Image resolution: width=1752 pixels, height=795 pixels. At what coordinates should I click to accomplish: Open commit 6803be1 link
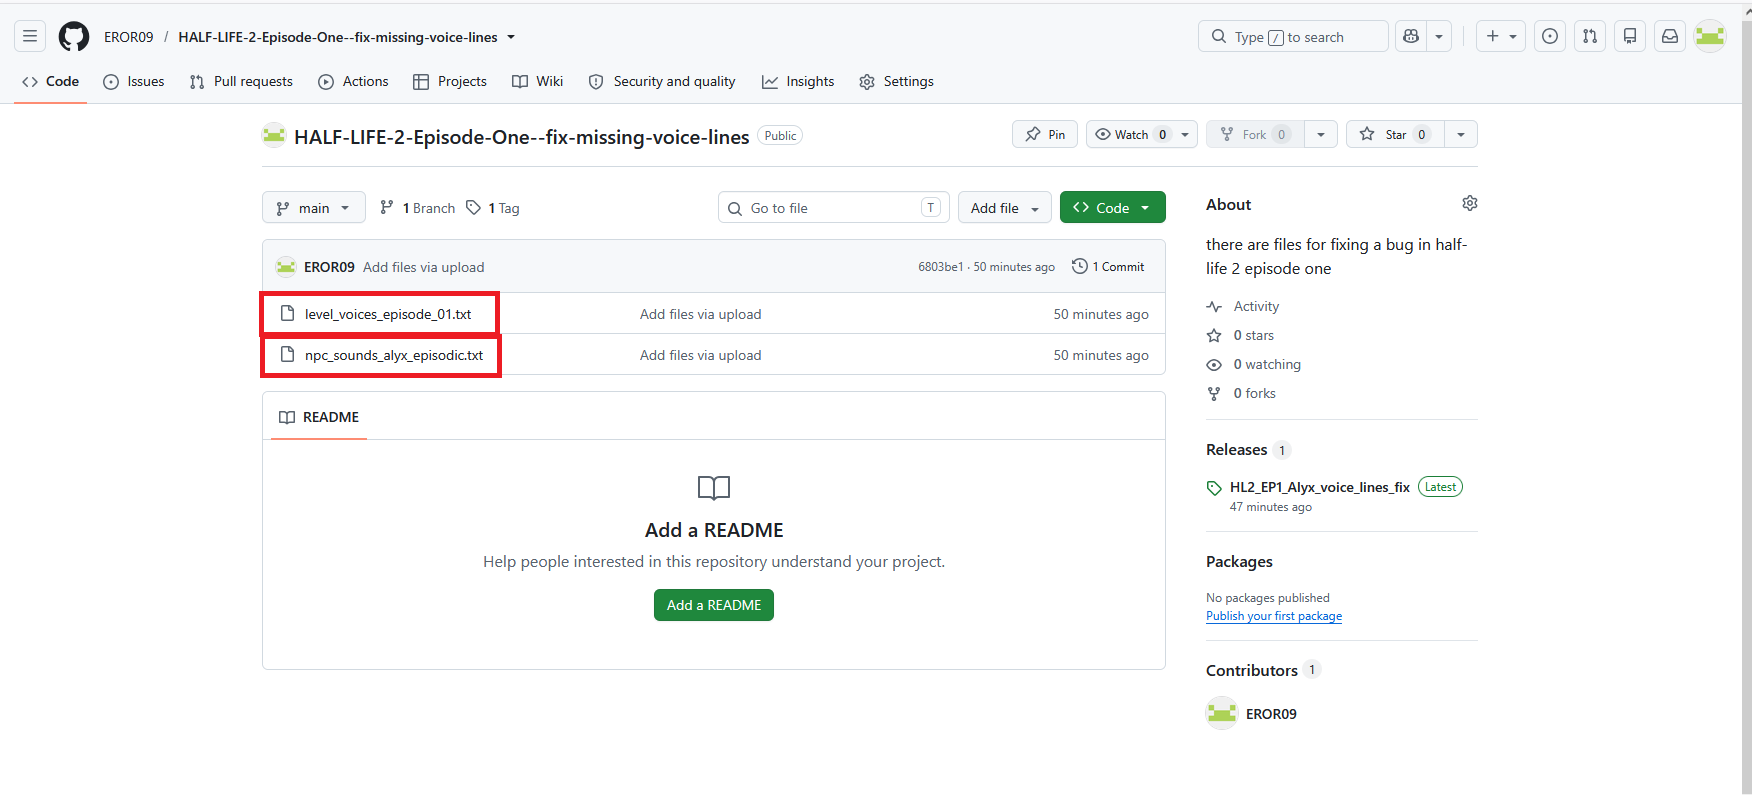pyautogui.click(x=941, y=267)
